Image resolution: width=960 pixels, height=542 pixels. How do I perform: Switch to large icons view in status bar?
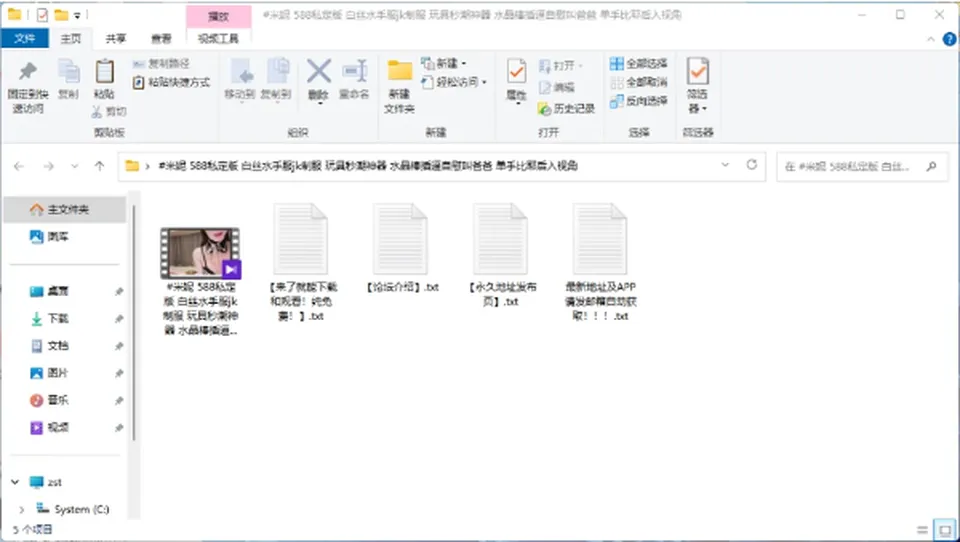click(945, 530)
